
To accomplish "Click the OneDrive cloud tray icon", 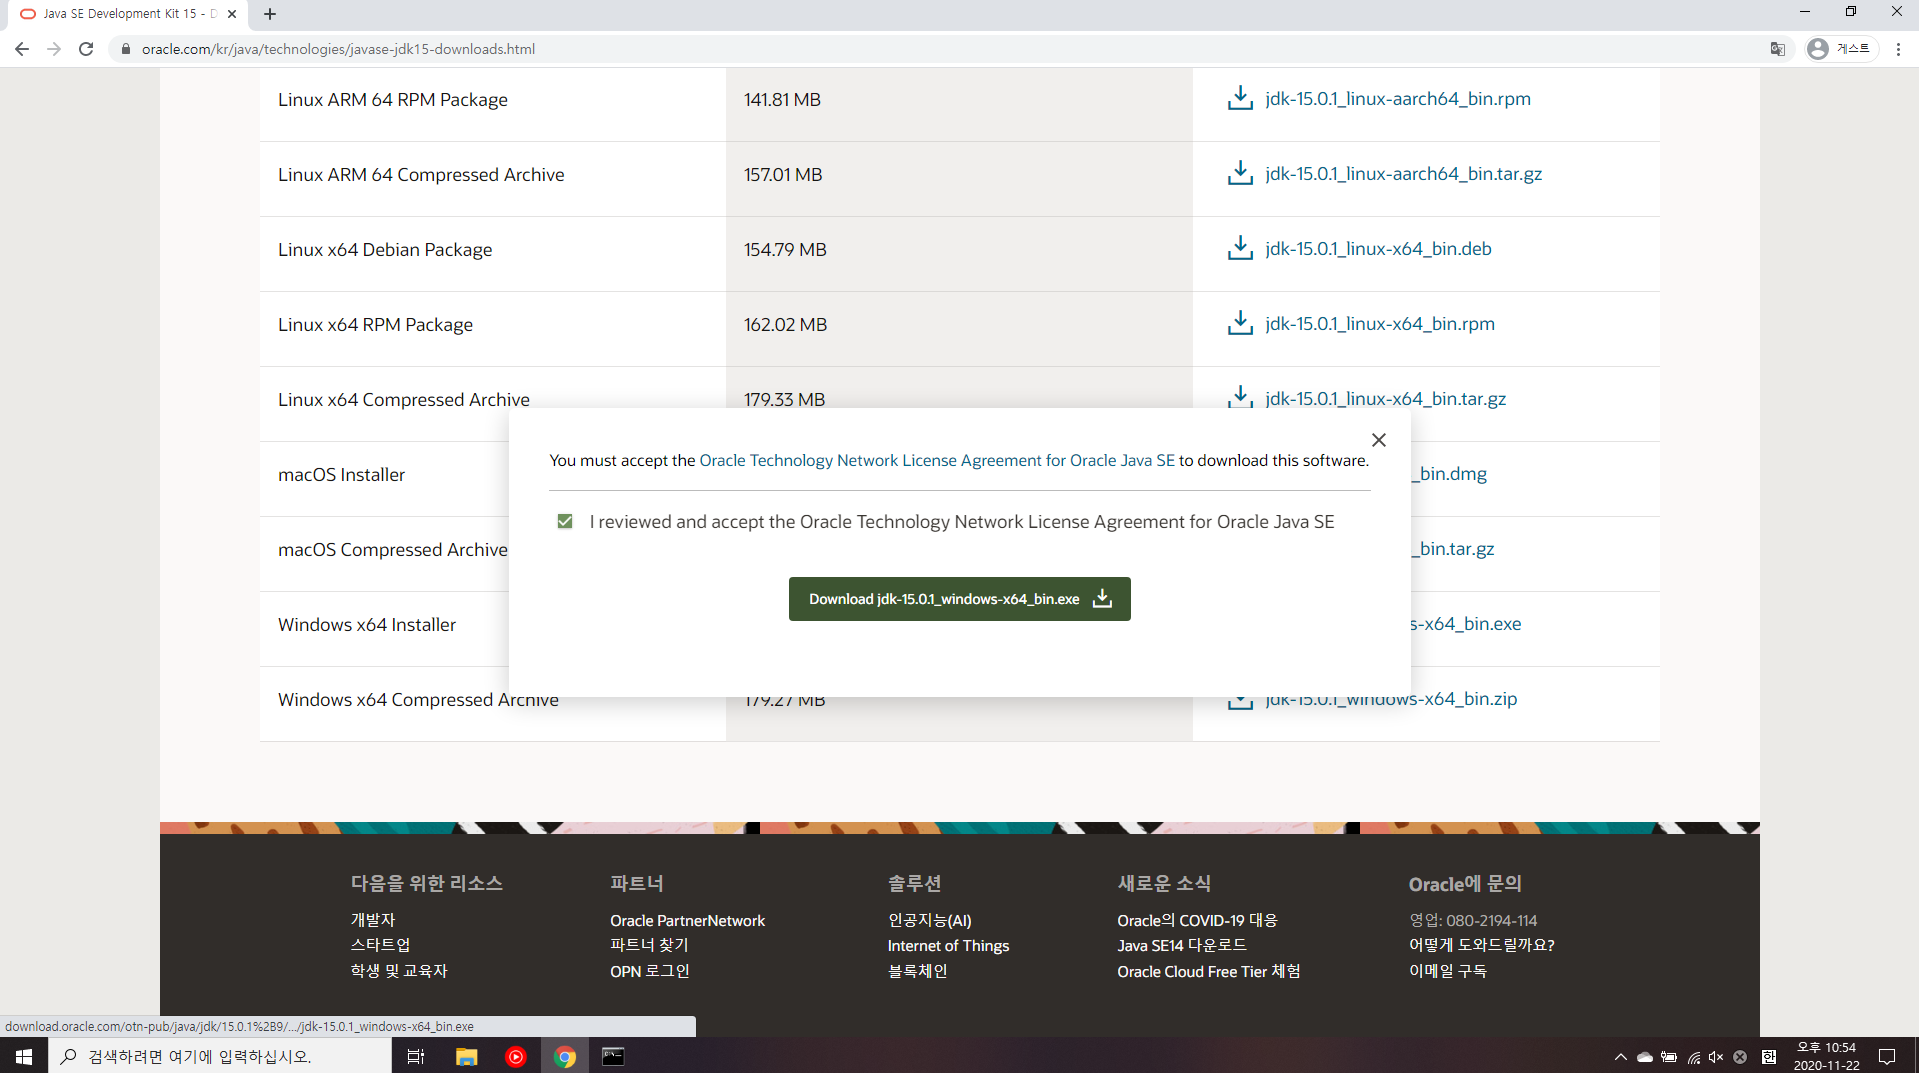I will pos(1645,1057).
